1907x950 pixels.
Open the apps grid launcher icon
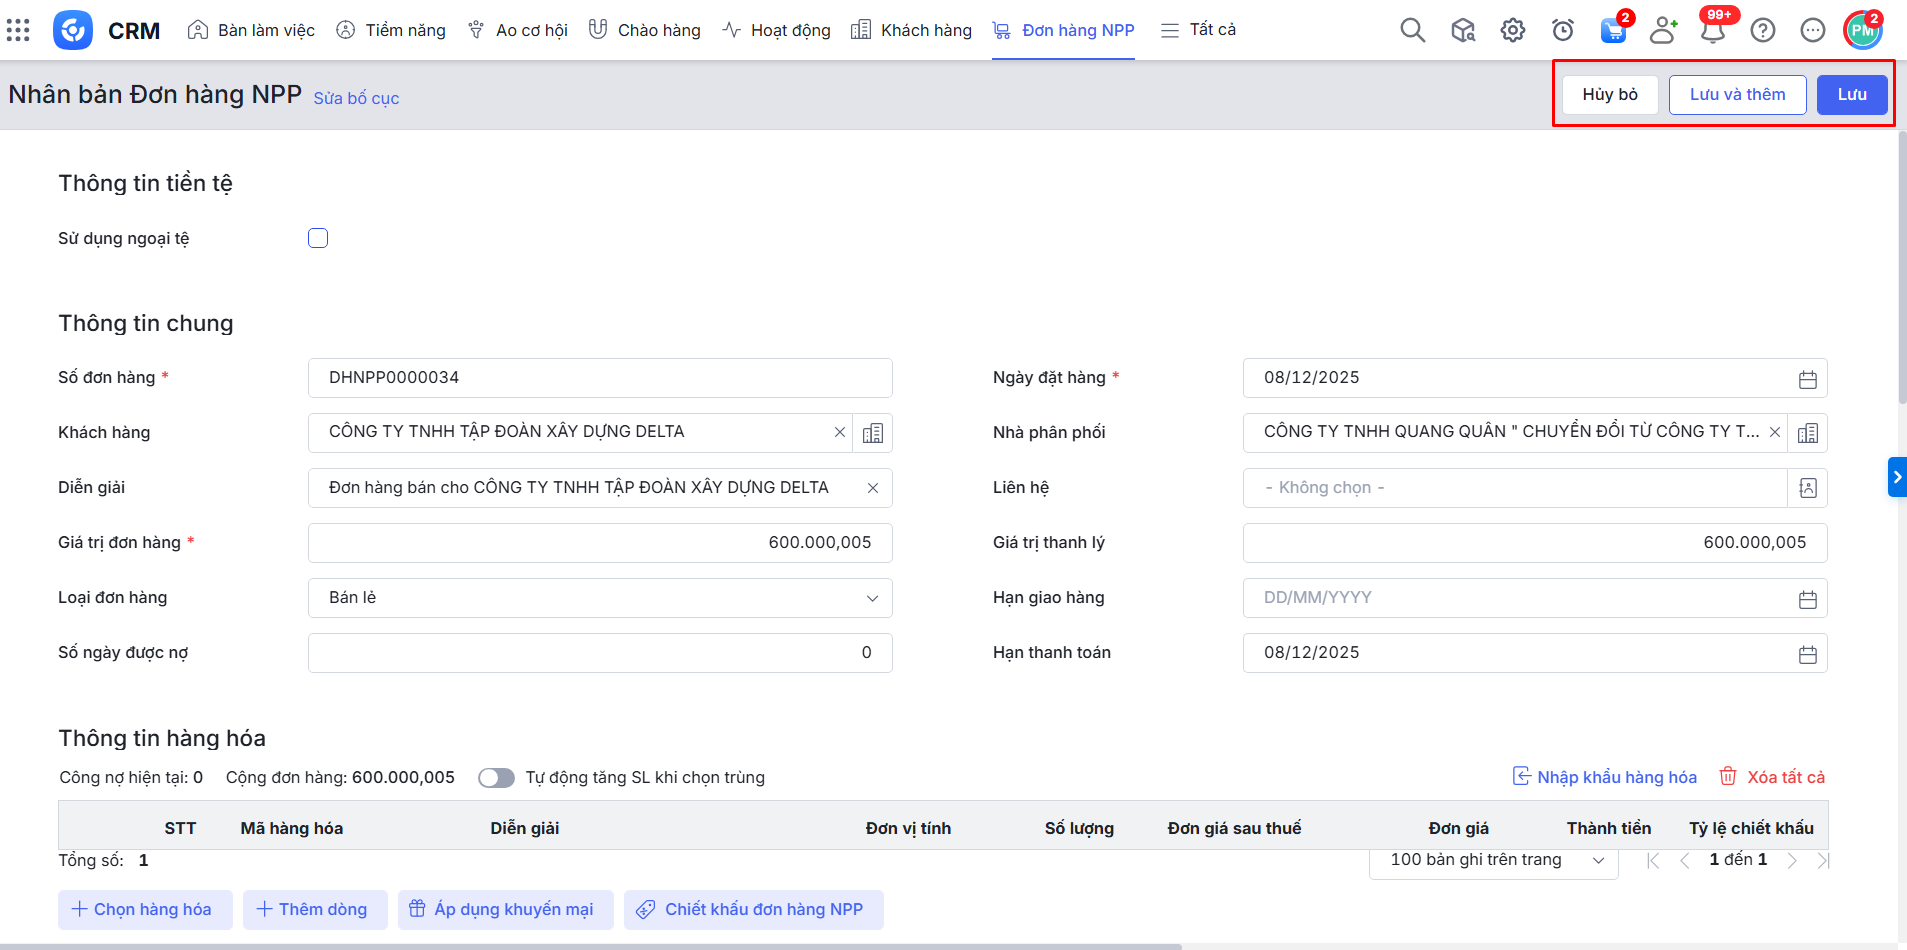(18, 30)
